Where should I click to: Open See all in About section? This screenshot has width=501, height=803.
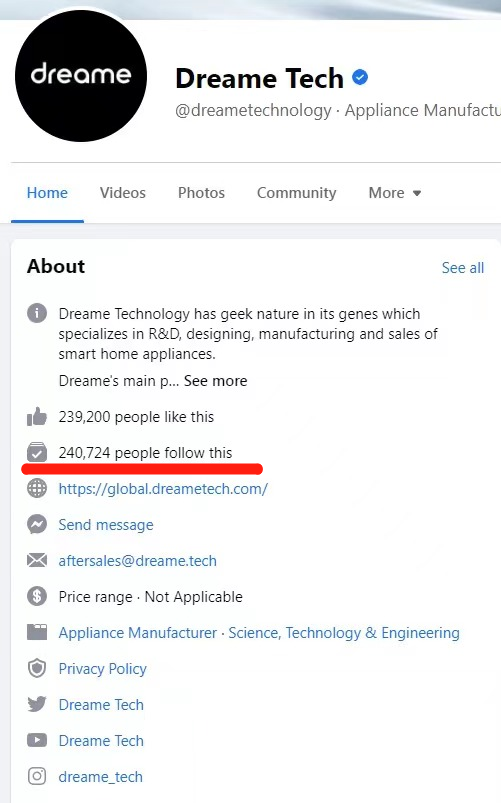pyautogui.click(x=463, y=268)
